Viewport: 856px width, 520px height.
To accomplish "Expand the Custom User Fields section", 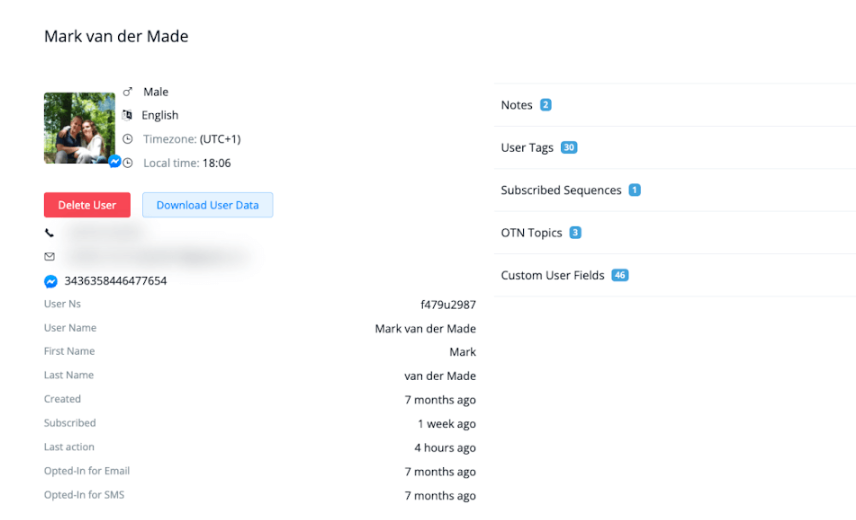I will coord(552,275).
